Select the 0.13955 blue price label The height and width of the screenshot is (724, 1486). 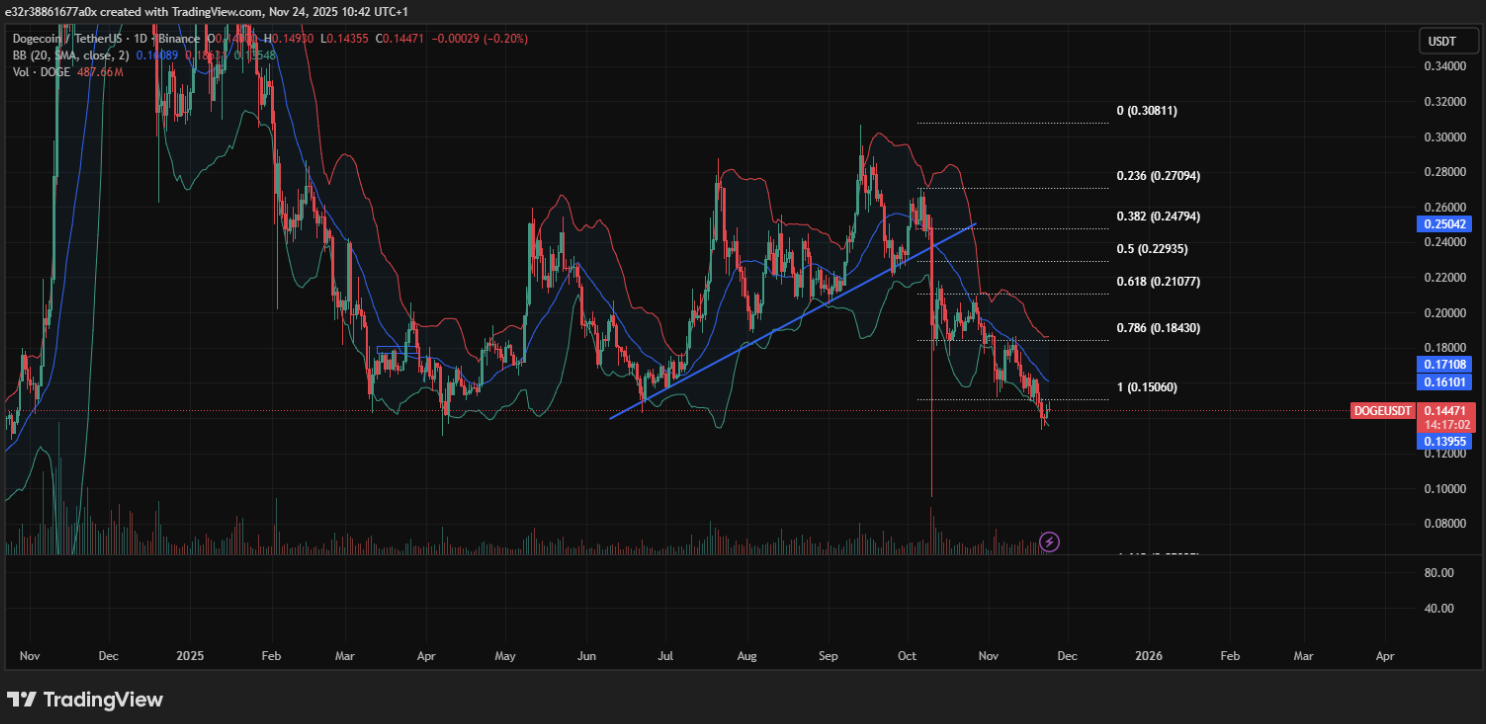1444,440
